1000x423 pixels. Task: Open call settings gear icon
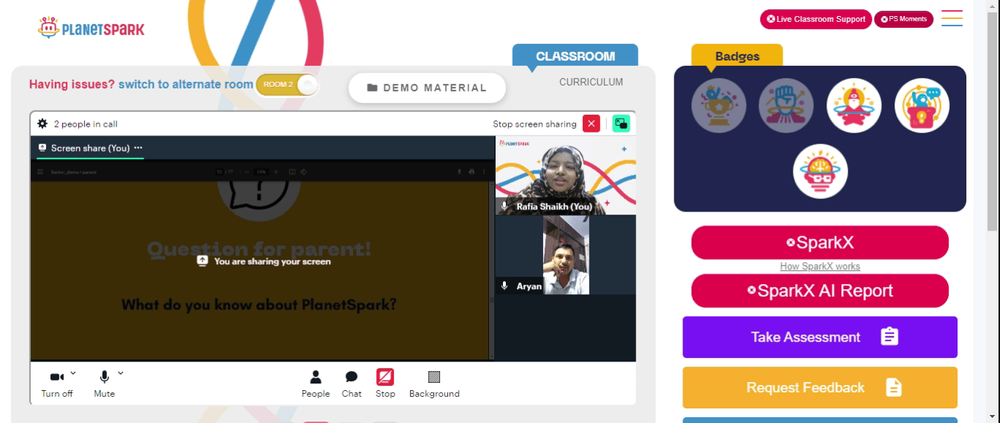point(42,124)
